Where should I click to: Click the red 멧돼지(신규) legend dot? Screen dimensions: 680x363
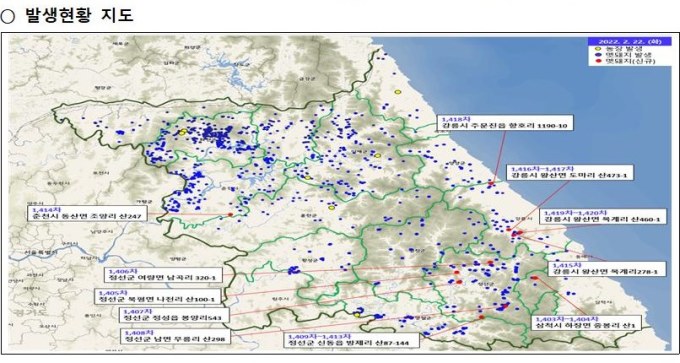pyautogui.click(x=598, y=62)
